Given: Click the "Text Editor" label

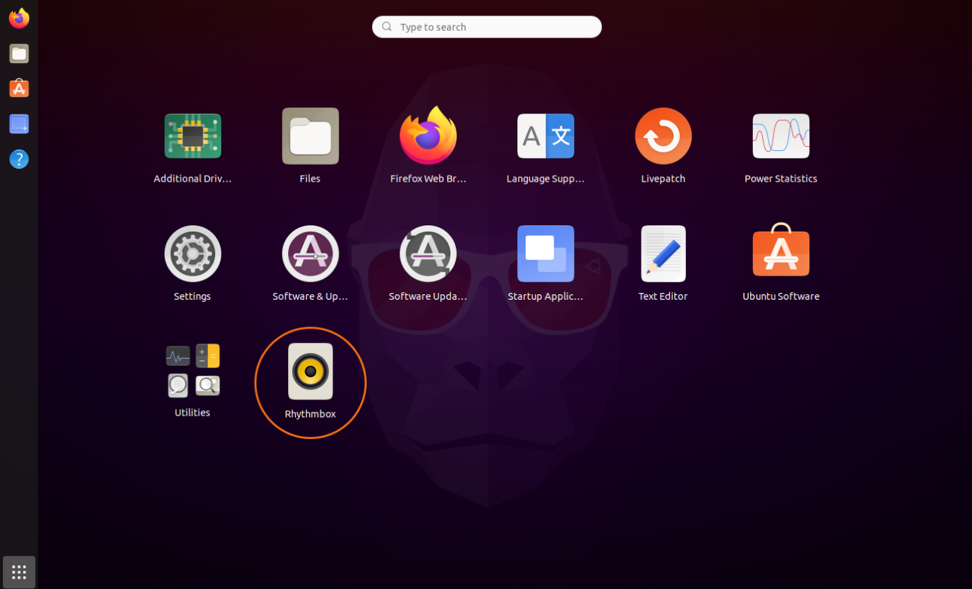Looking at the screenshot, I should pos(663,296).
